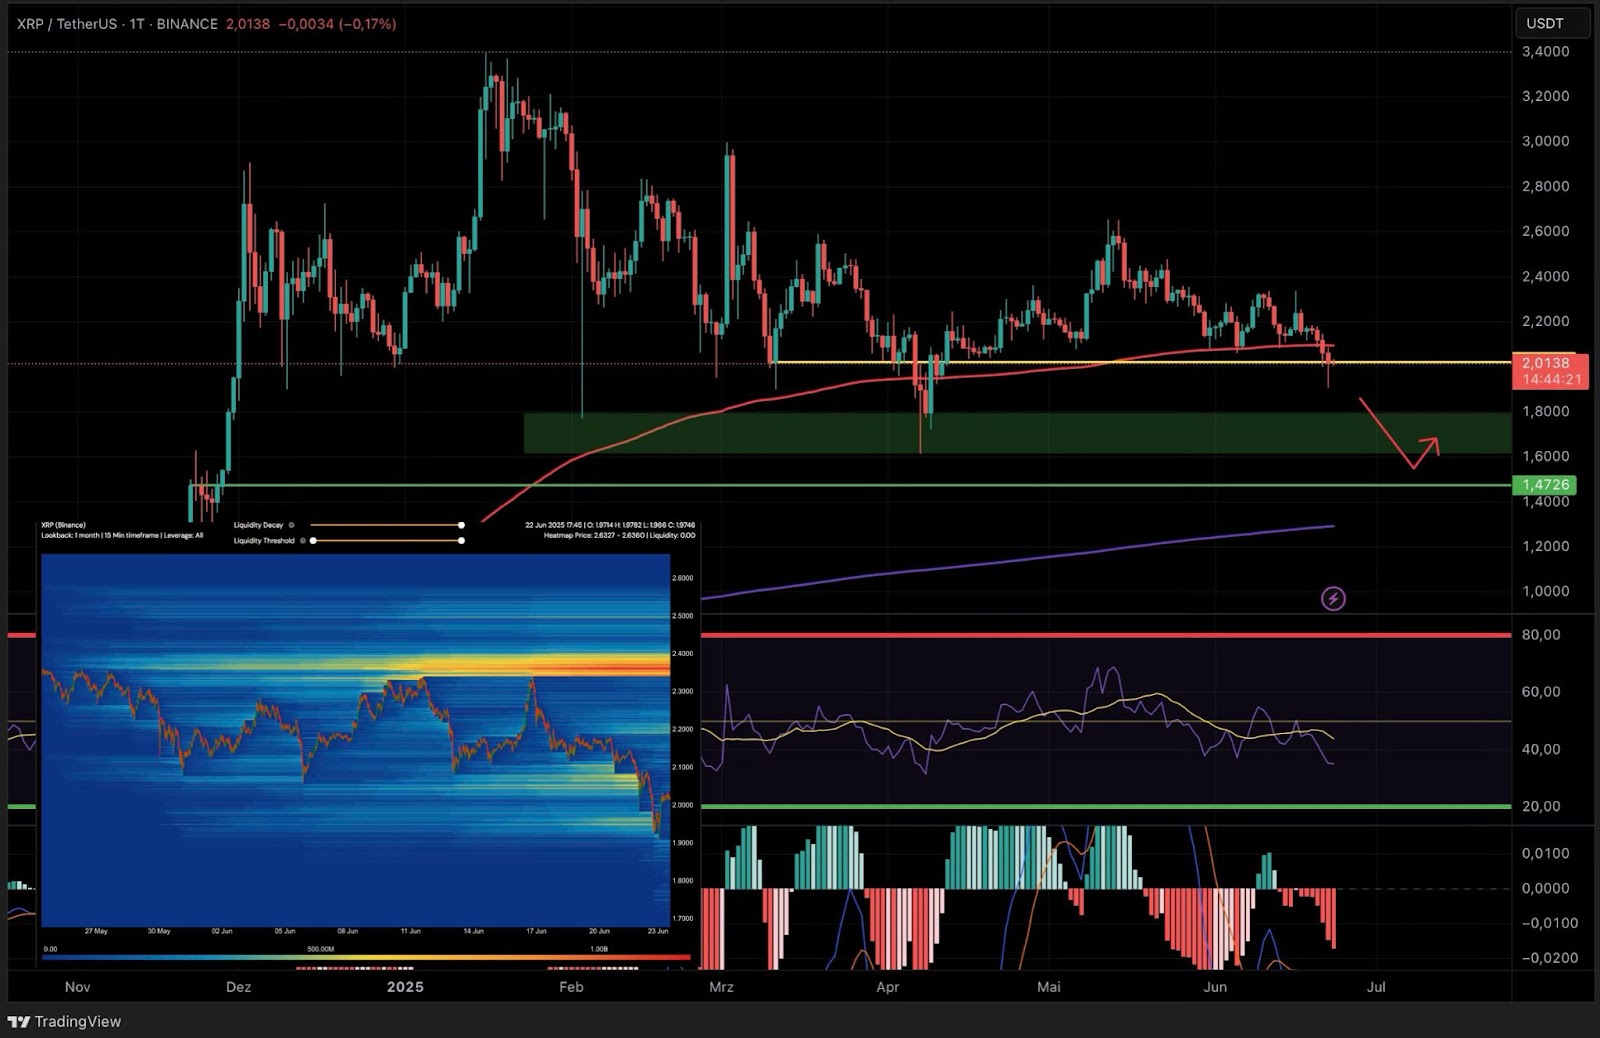The height and width of the screenshot is (1038, 1600).
Task: Click the Liquidity Decay label
Action: coord(258,525)
